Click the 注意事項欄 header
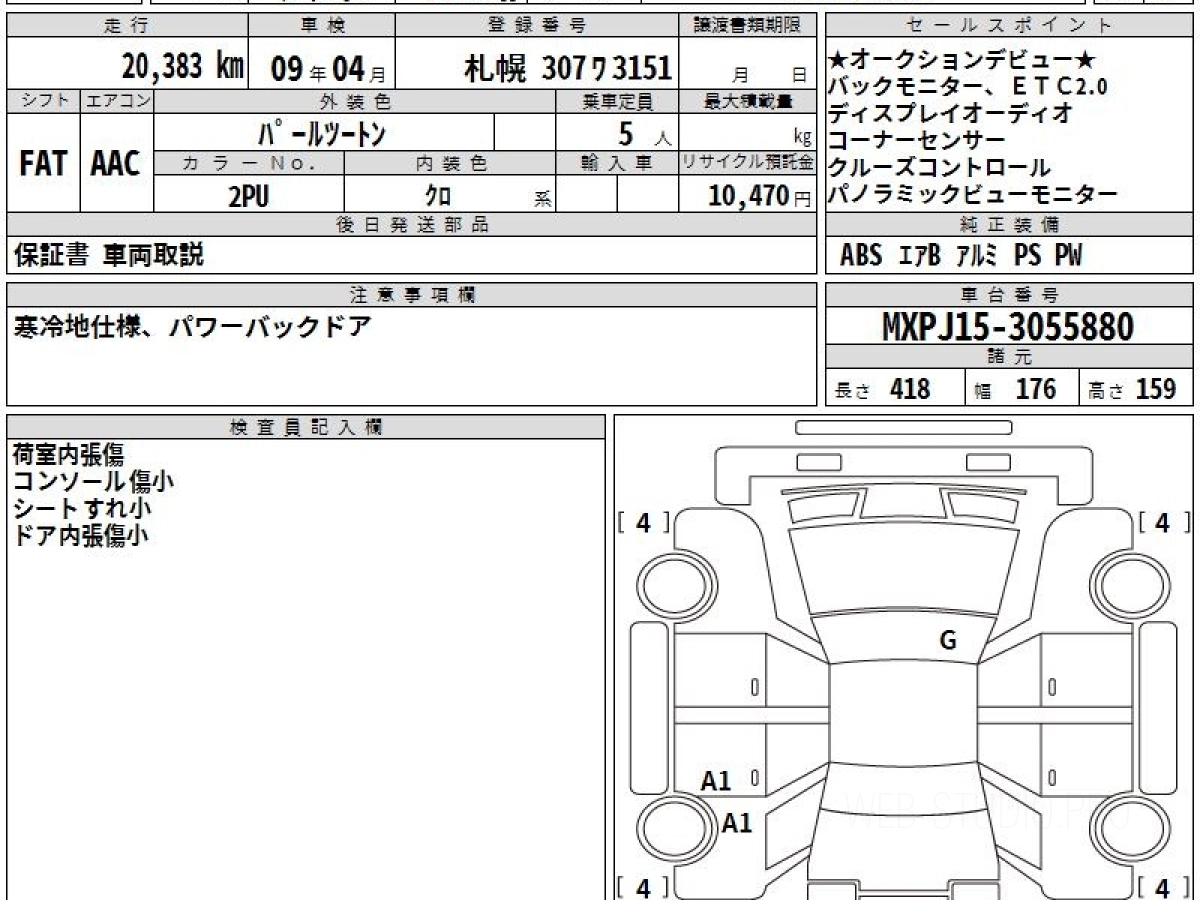The height and width of the screenshot is (900, 1200). click(411, 295)
